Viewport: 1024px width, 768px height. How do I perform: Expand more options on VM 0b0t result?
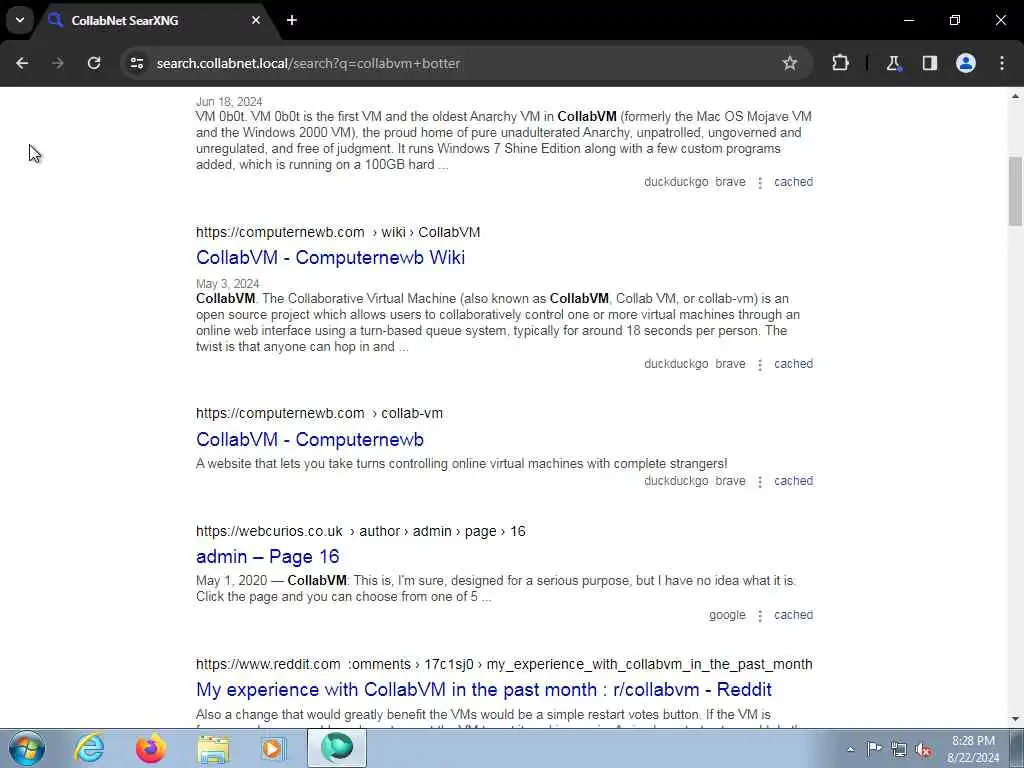click(760, 183)
